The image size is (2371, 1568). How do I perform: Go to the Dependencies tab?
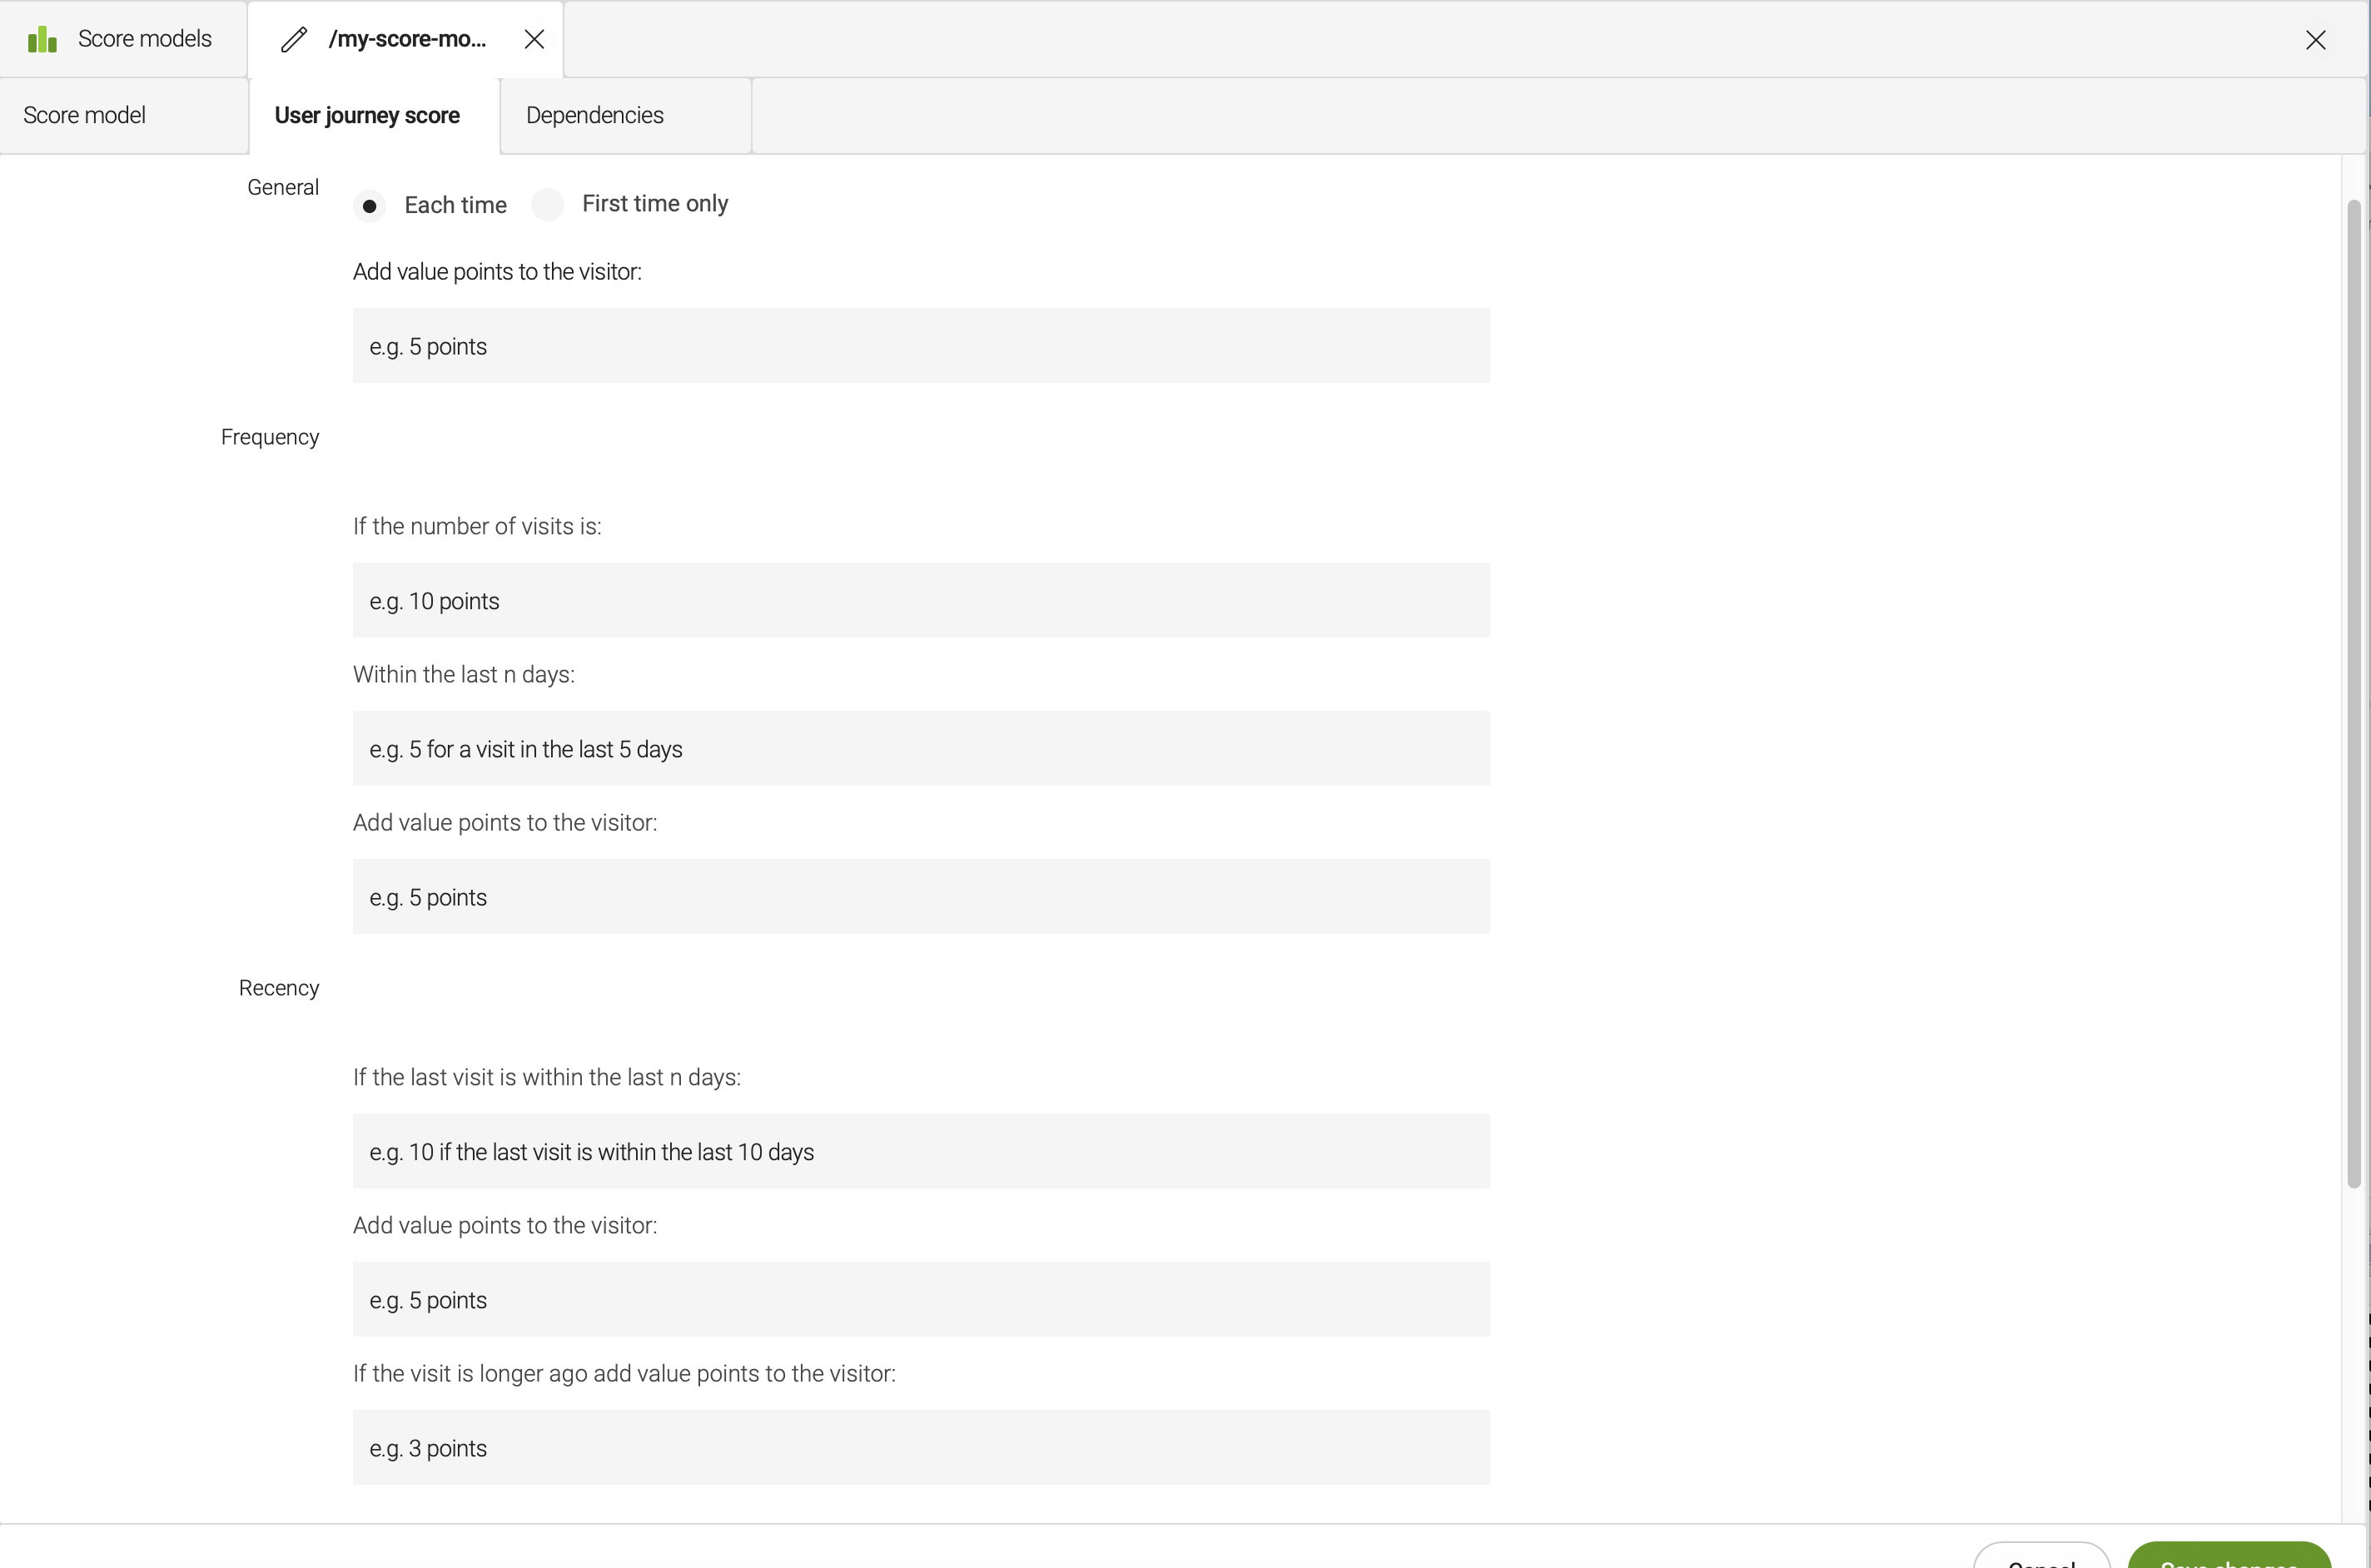(594, 116)
